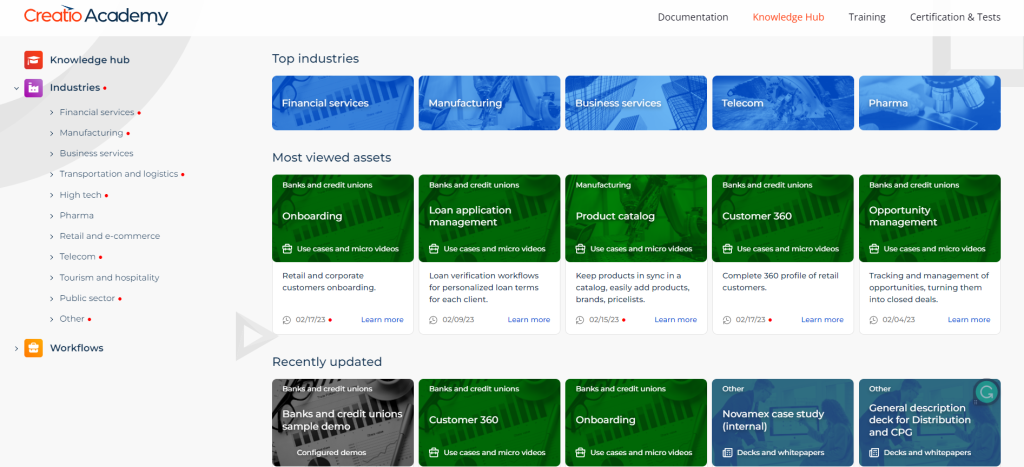
Task: Open the Business services industry tile
Action: point(636,103)
